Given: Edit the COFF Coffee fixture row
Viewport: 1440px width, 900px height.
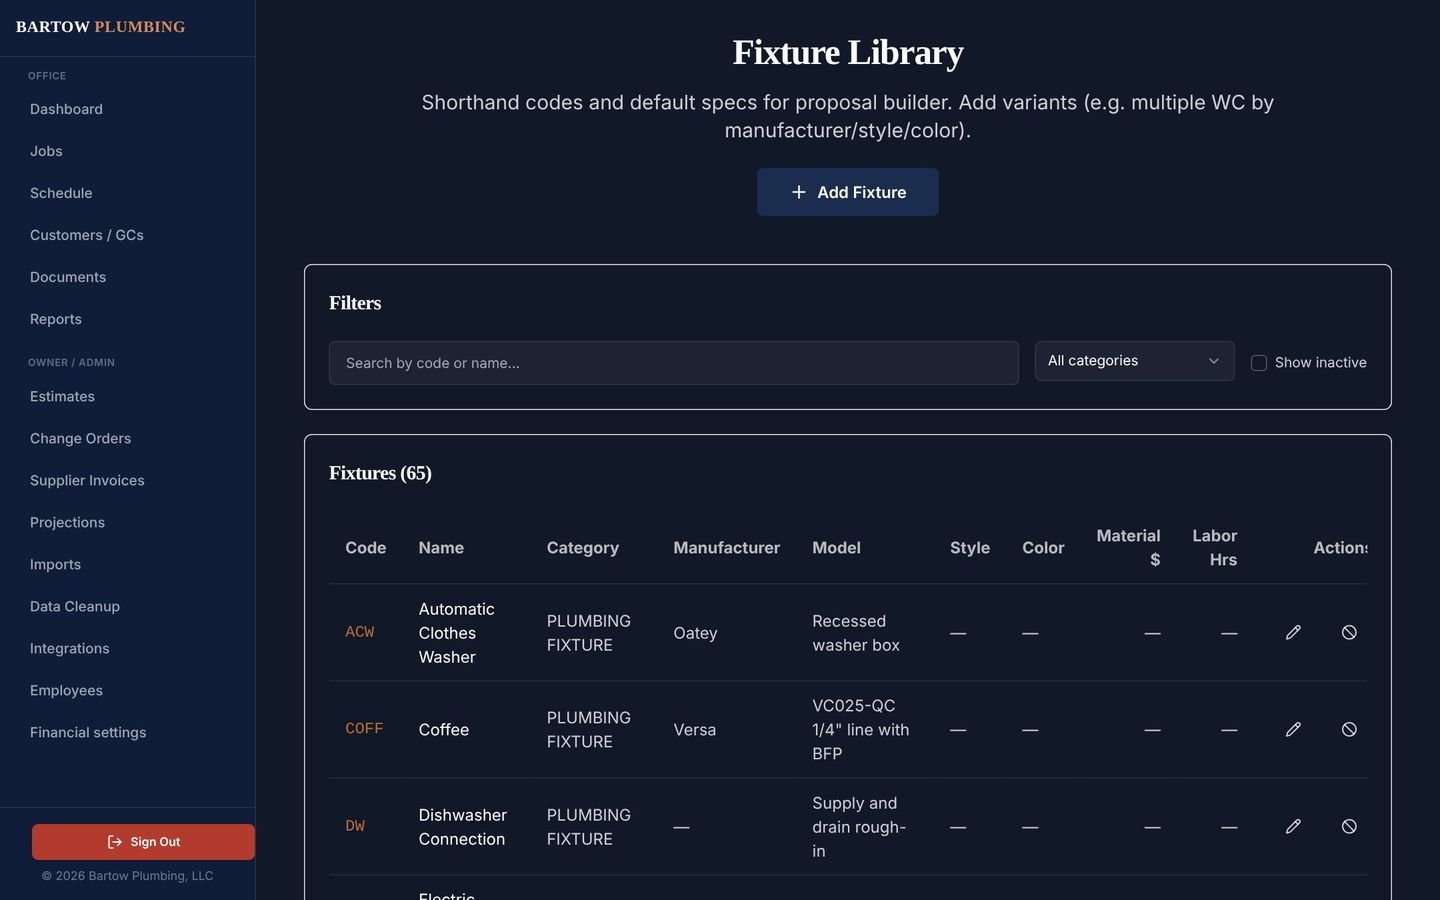Looking at the screenshot, I should [x=1293, y=729].
